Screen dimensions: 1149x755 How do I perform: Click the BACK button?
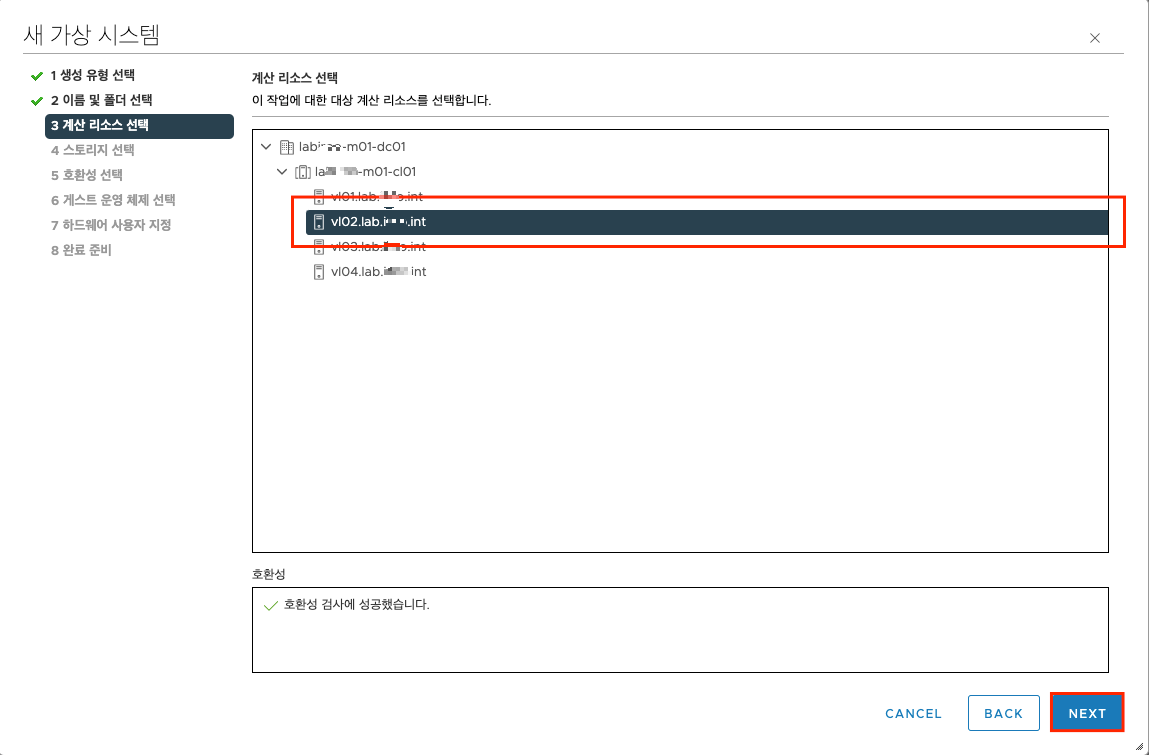tap(1003, 713)
